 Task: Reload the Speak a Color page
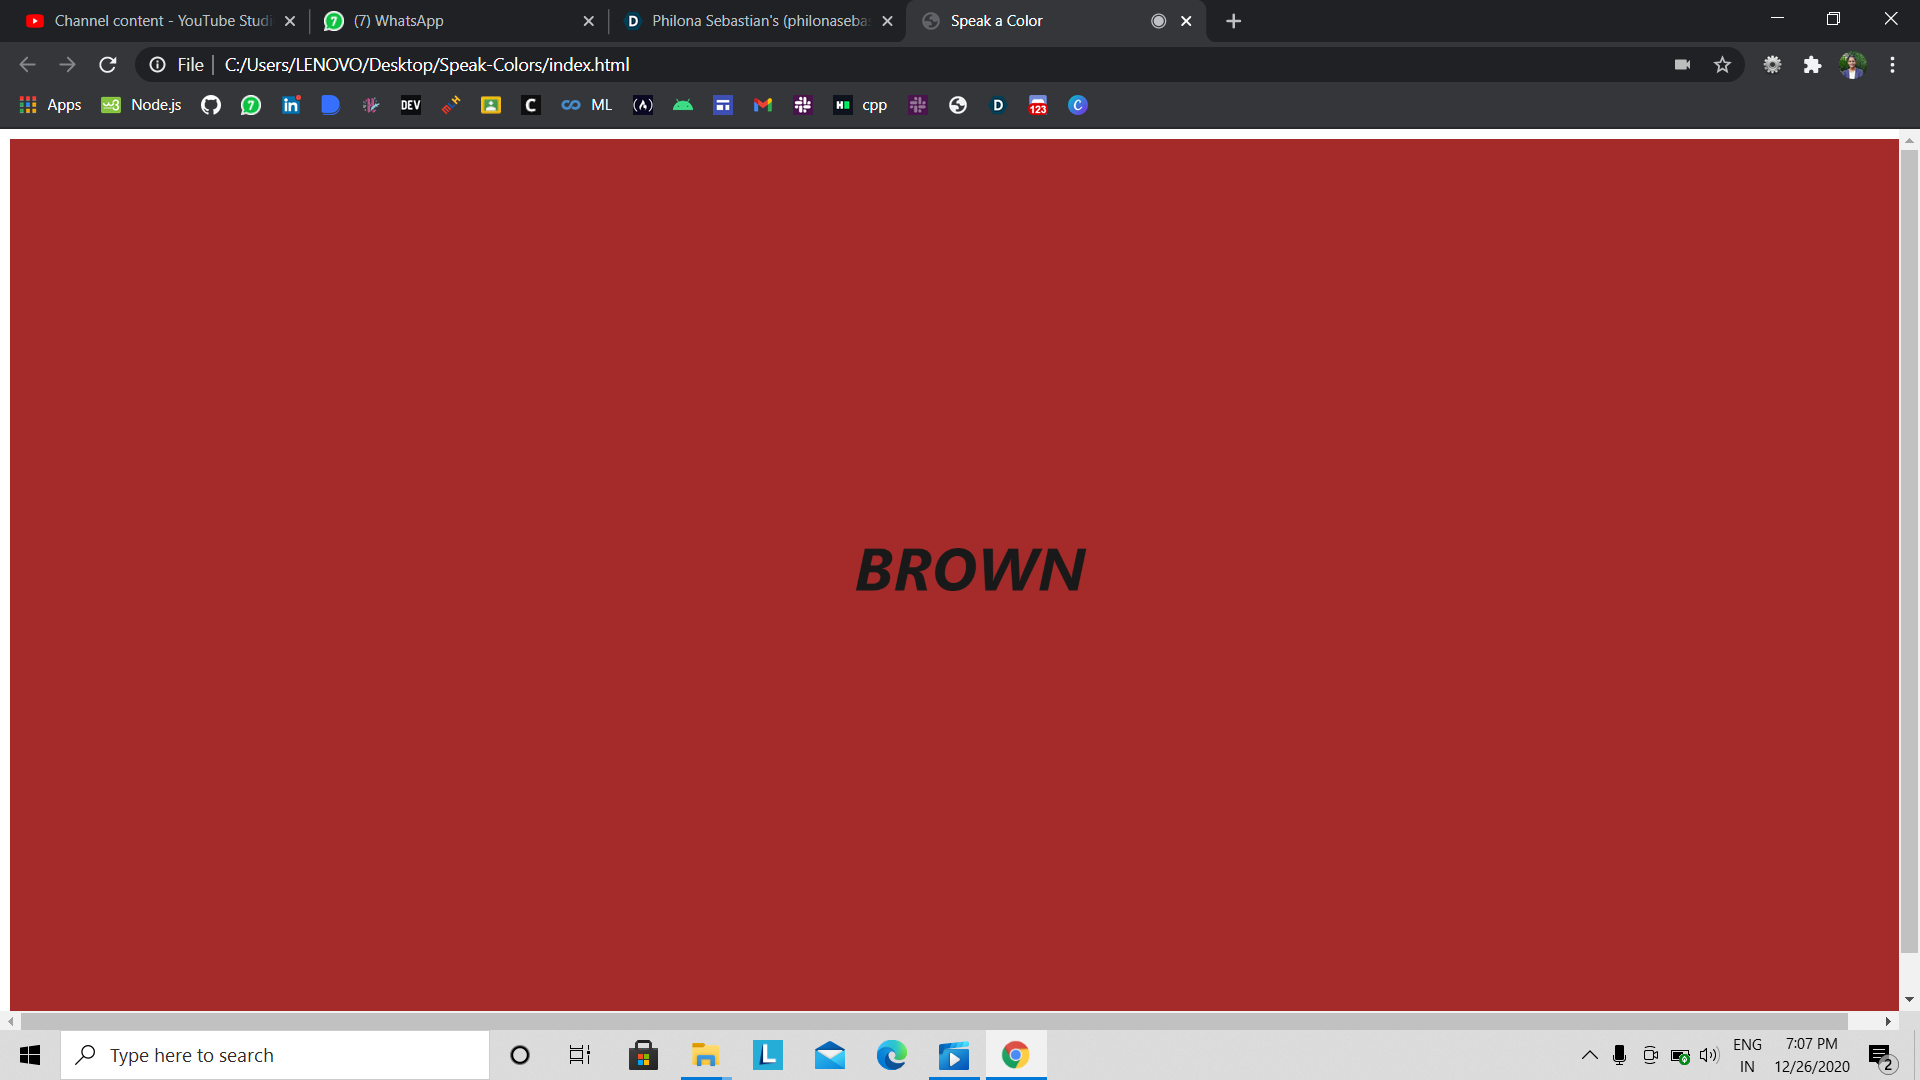pyautogui.click(x=108, y=65)
